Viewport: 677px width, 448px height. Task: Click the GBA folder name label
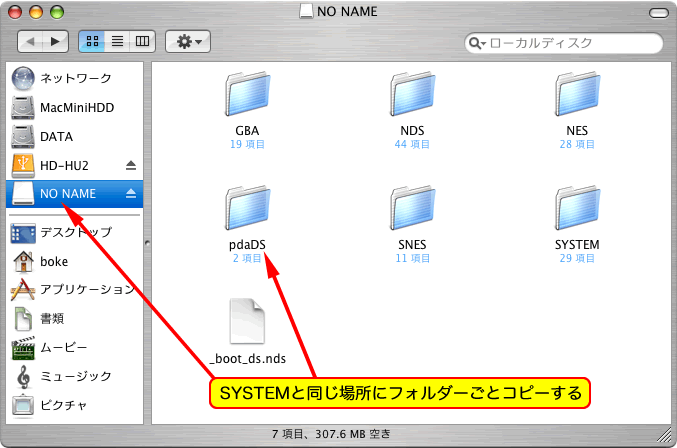point(247,130)
